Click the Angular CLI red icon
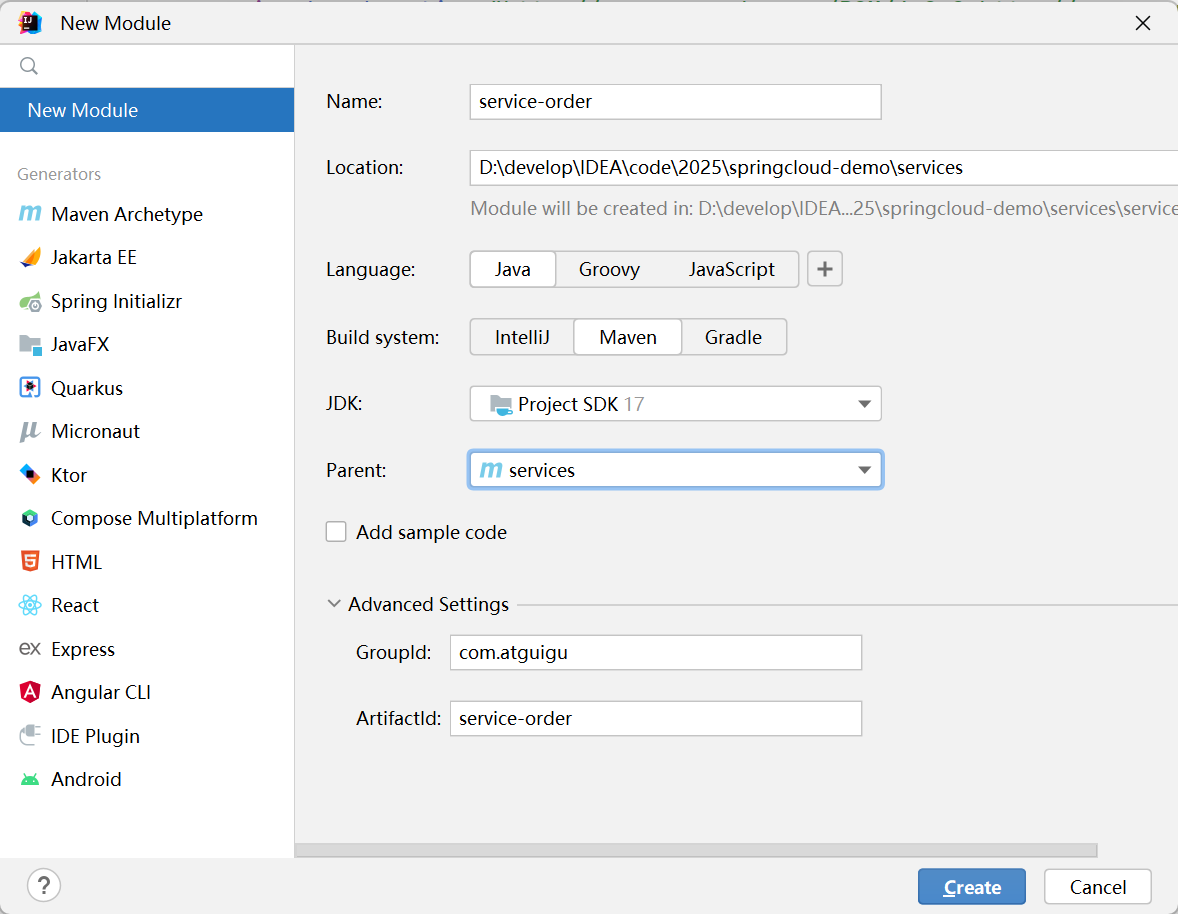Screen dimensions: 1178x914 [30, 692]
